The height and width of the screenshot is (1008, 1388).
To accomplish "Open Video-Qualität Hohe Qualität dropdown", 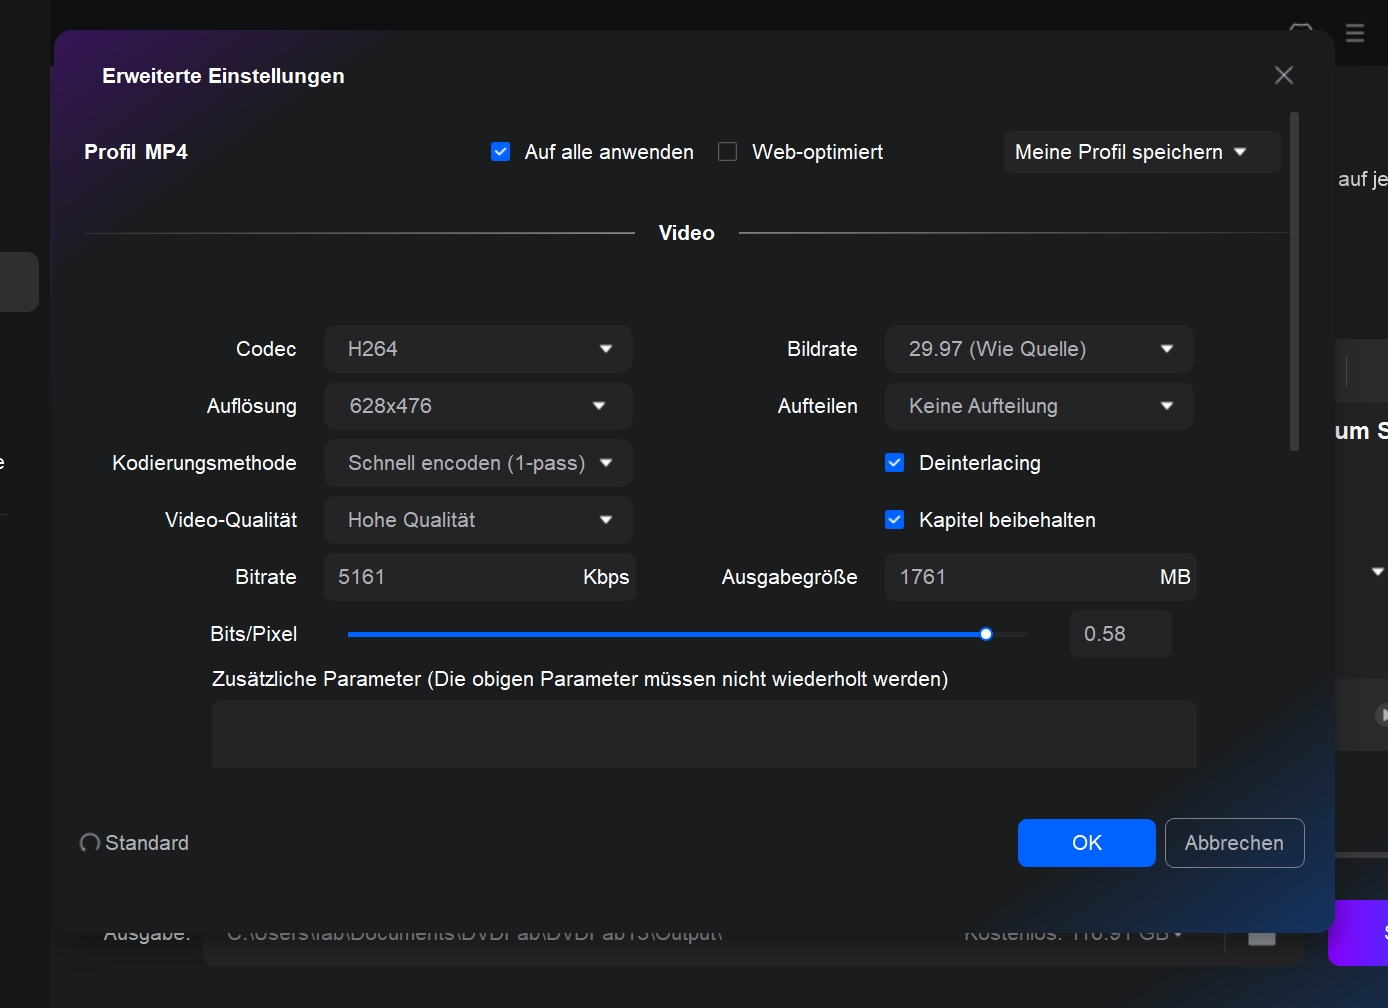I will [x=478, y=520].
